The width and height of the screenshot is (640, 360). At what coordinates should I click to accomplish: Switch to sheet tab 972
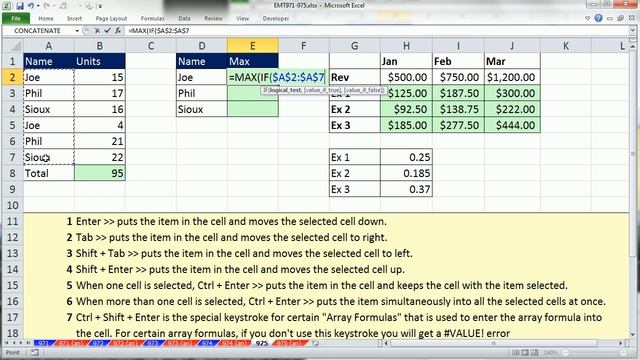coord(98,343)
